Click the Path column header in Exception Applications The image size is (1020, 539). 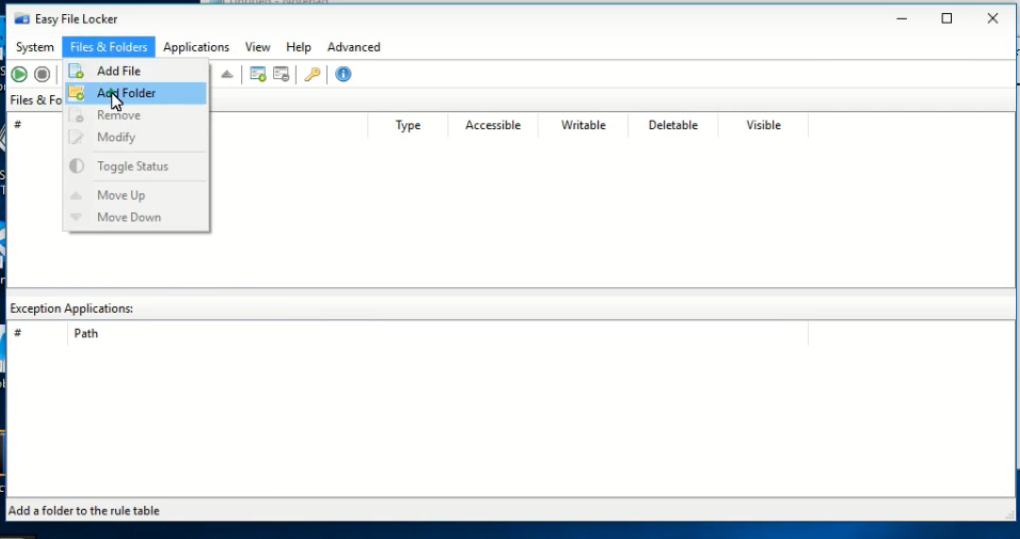click(x=437, y=334)
